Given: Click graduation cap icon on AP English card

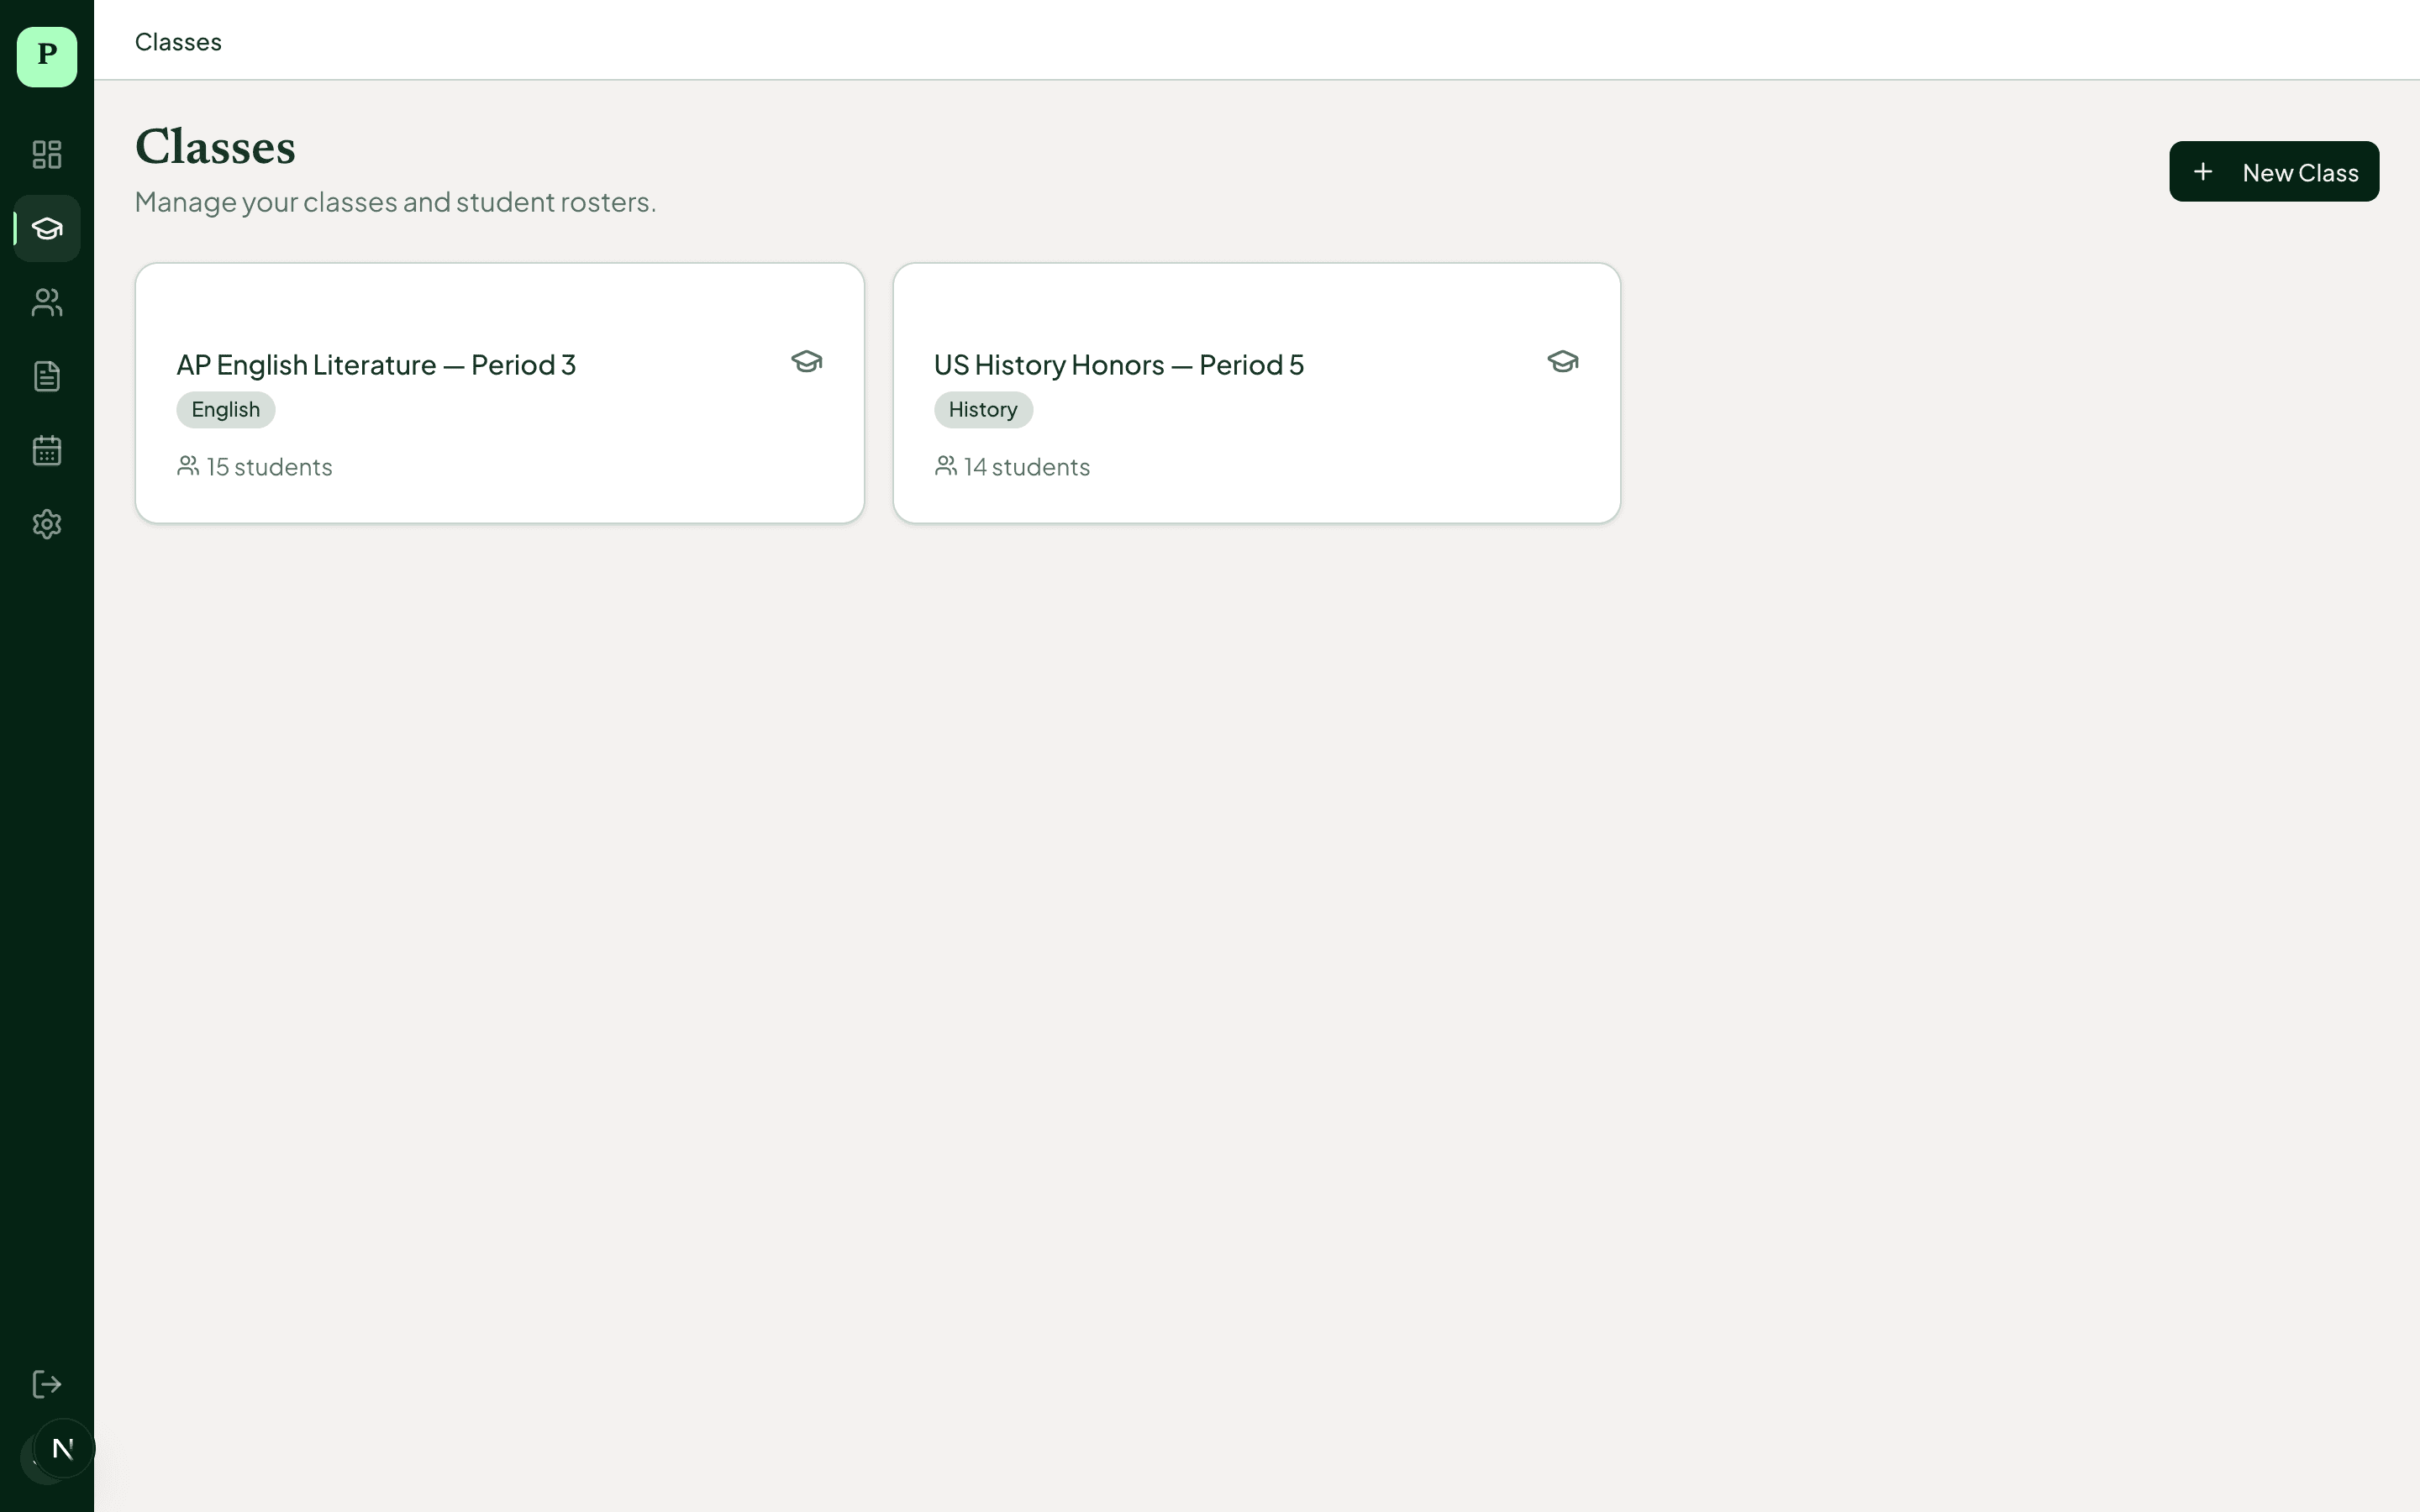Looking at the screenshot, I should pos(806,361).
